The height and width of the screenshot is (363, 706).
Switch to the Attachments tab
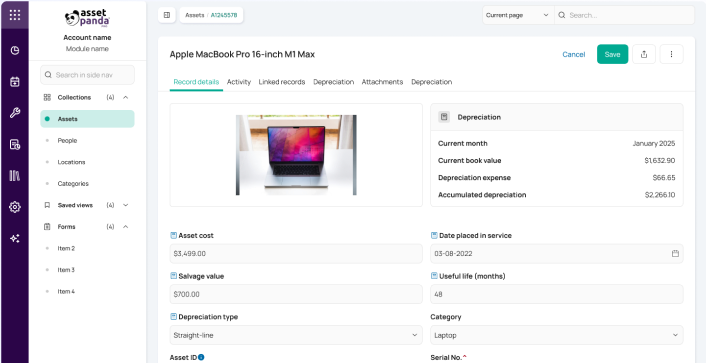pyautogui.click(x=382, y=82)
